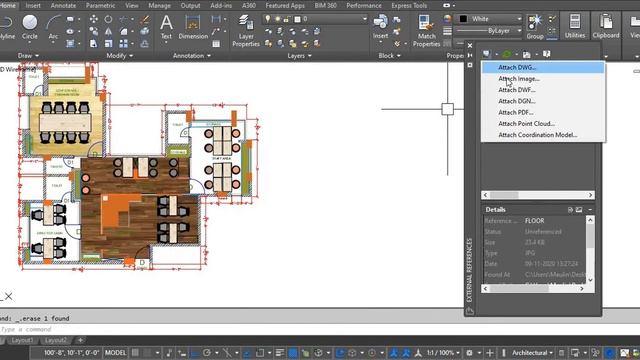Open the Utilities panel
Image resolution: width=640 pixels, height=360 pixels.
point(575,27)
